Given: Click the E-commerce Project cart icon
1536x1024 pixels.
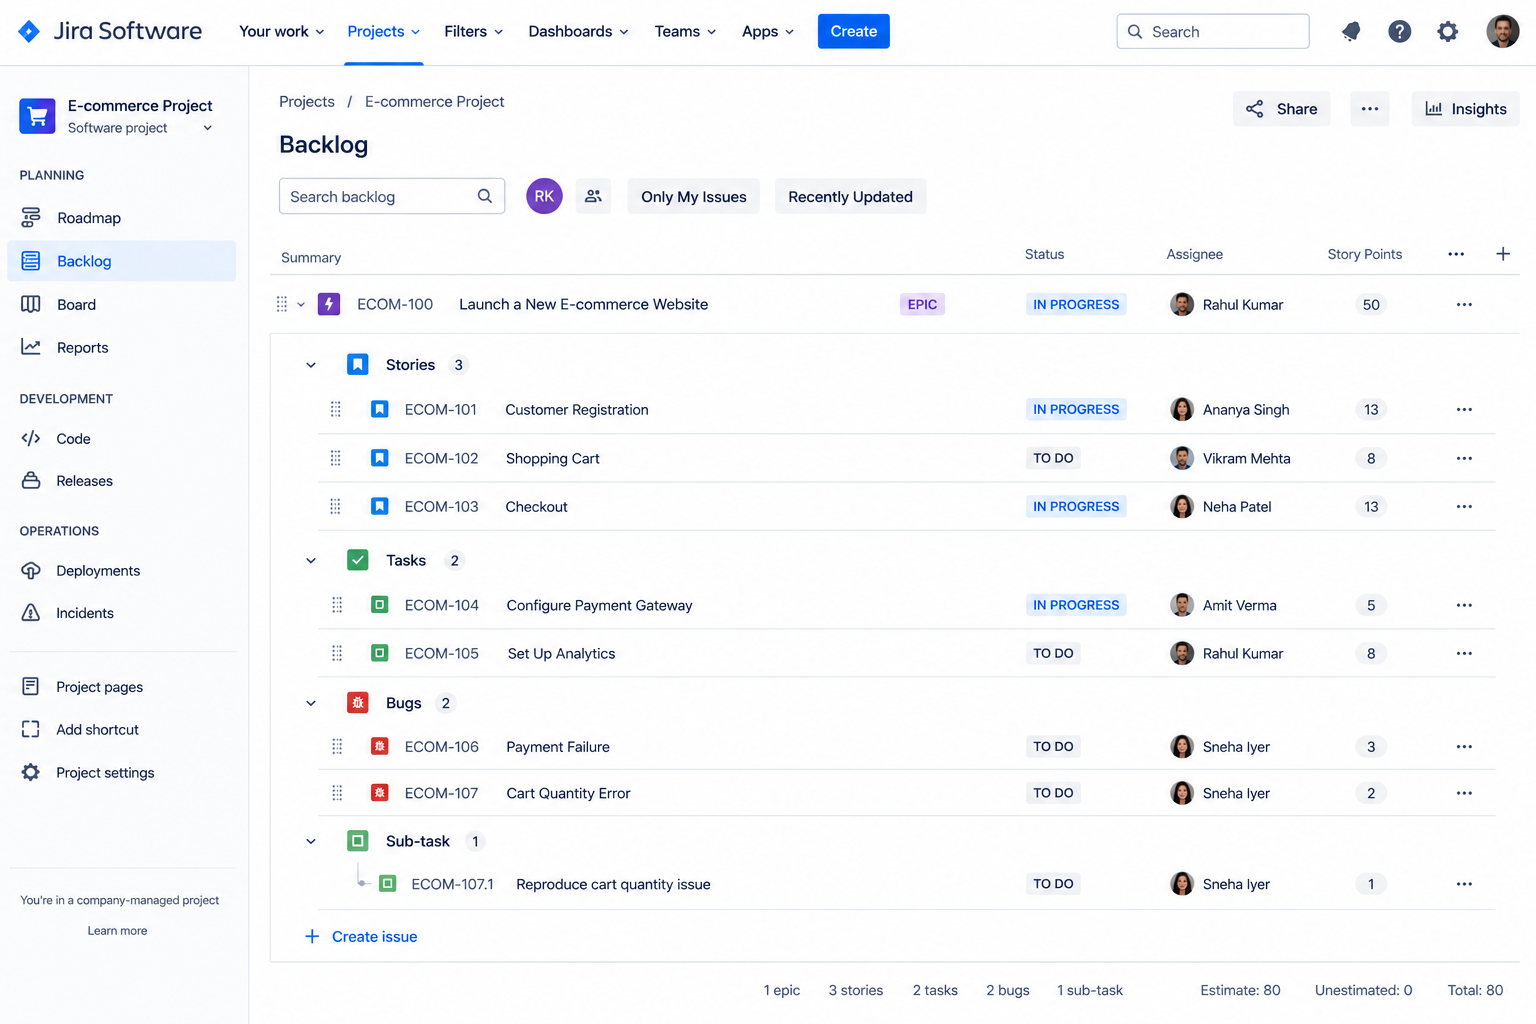Looking at the screenshot, I should click(37, 116).
